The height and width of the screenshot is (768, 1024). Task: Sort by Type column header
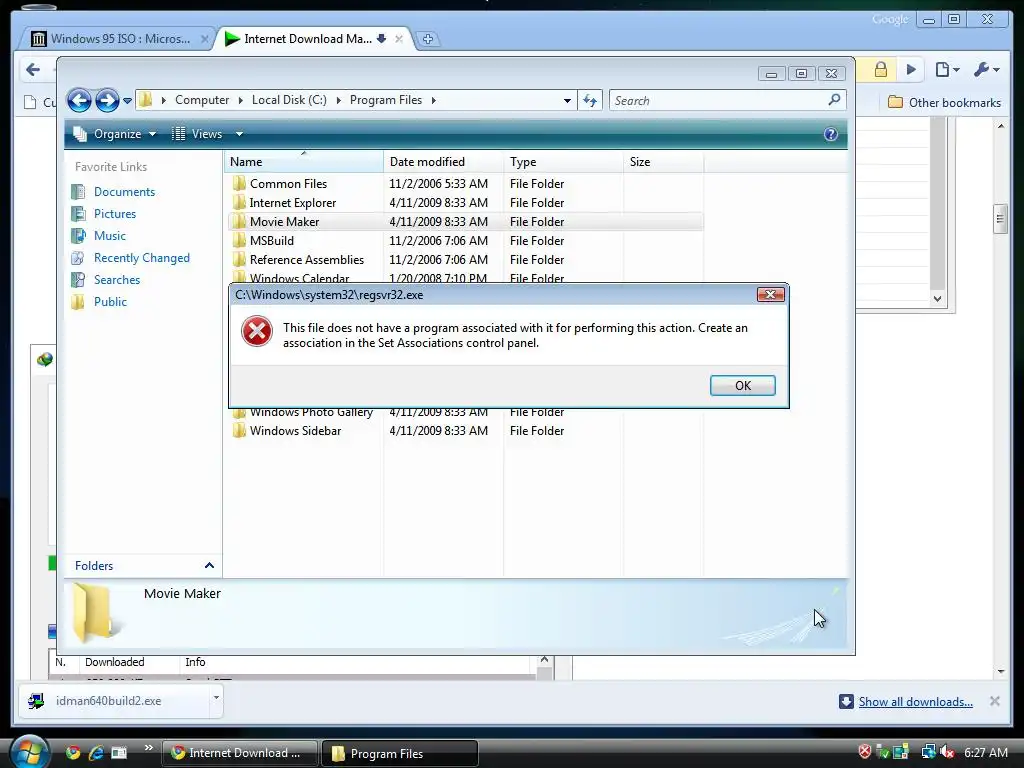pyautogui.click(x=564, y=161)
